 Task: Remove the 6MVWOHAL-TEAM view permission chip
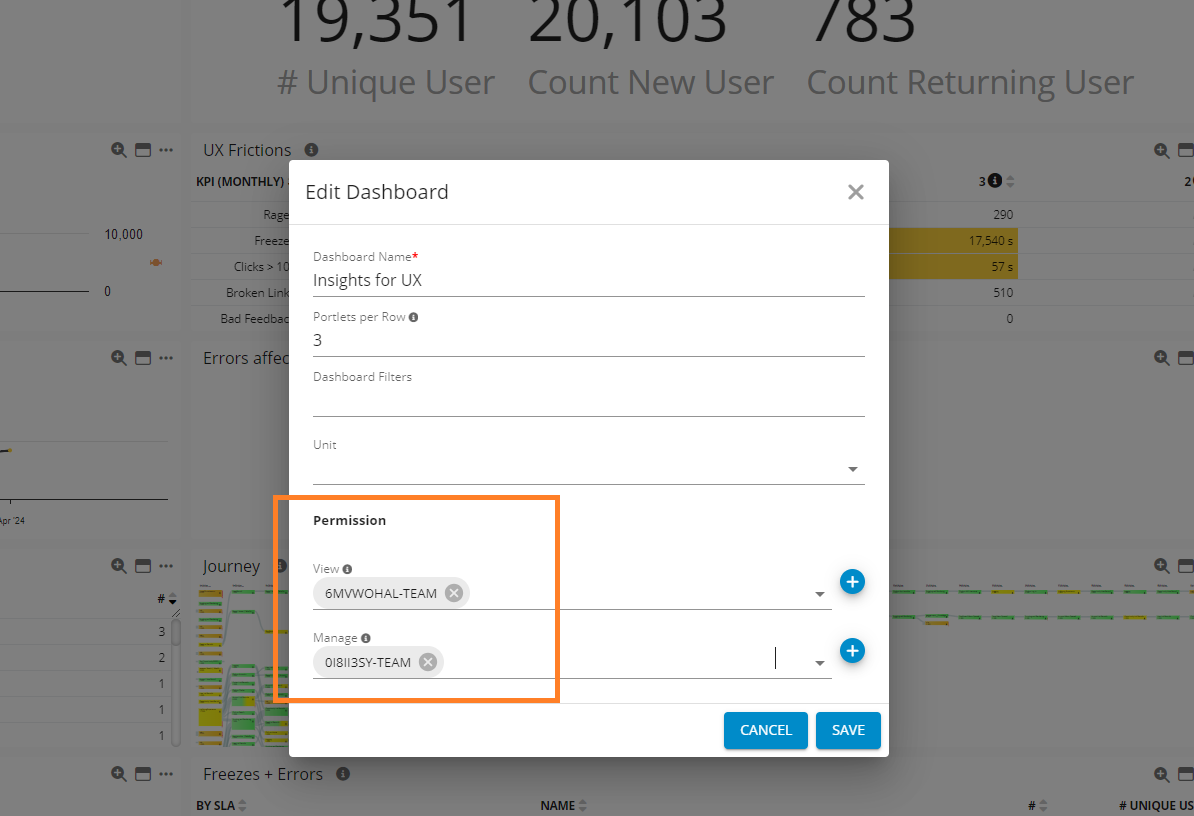point(453,592)
